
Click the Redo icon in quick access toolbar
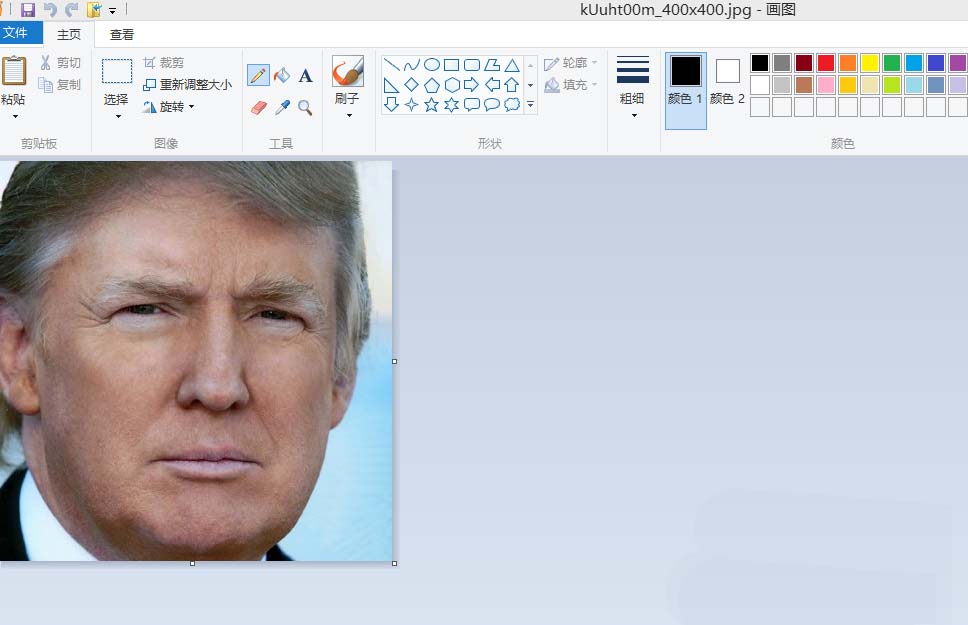(x=72, y=9)
